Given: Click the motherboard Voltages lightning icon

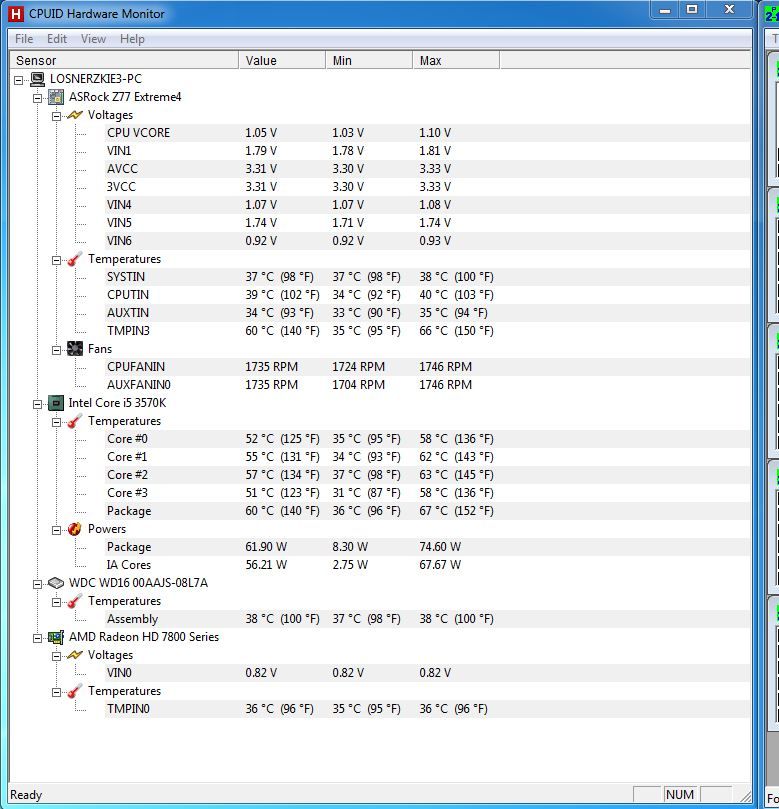Looking at the screenshot, I should point(75,115).
